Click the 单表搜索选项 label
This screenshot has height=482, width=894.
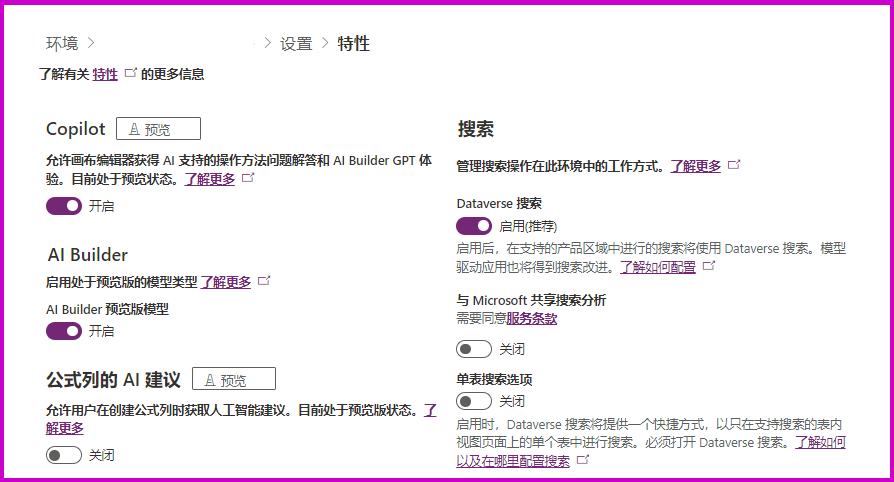pos(494,379)
